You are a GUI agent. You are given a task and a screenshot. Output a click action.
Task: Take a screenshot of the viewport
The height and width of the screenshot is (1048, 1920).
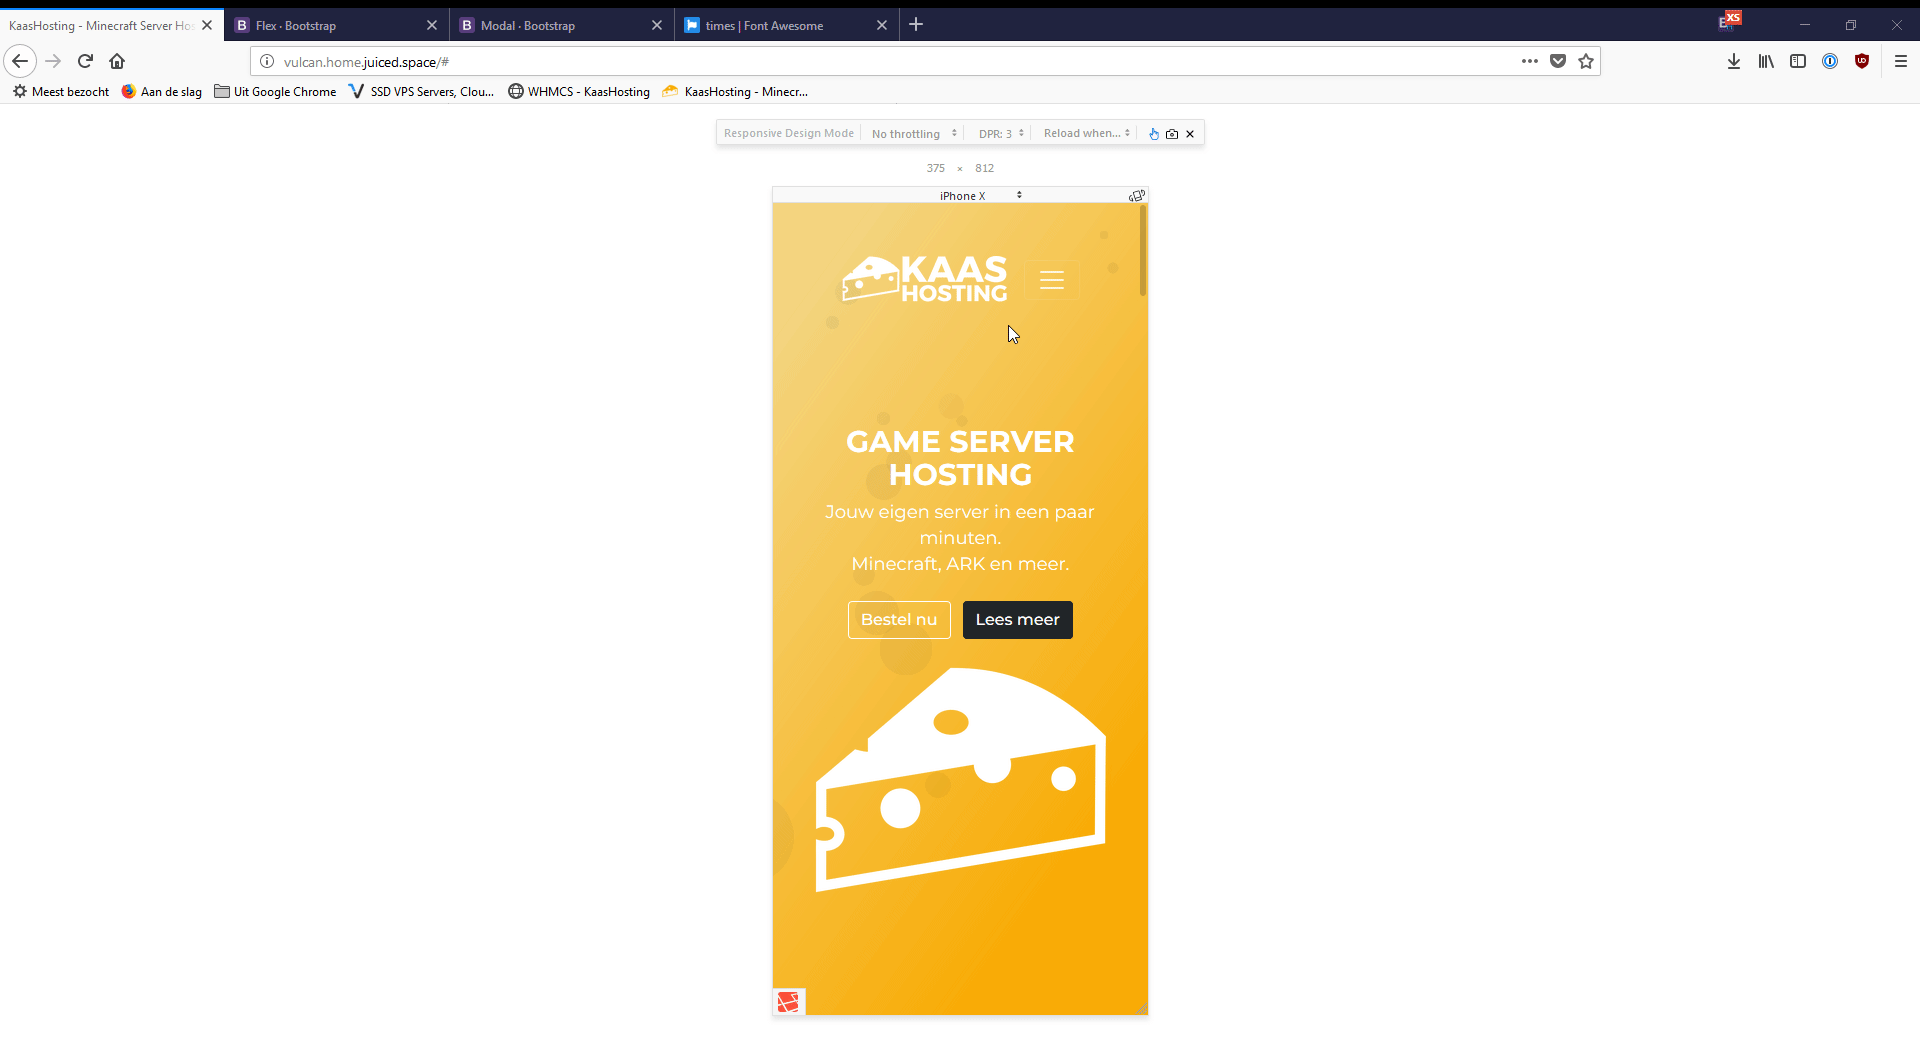tap(1172, 134)
